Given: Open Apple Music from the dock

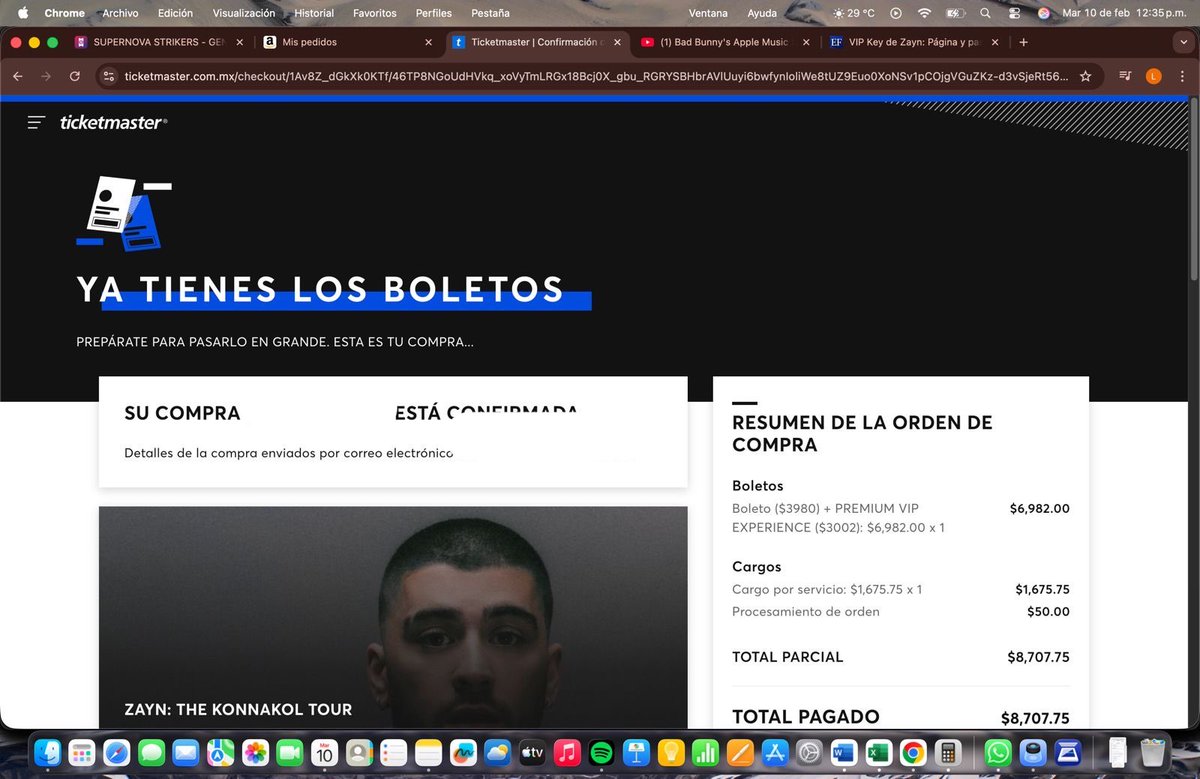Looking at the screenshot, I should [x=566, y=752].
